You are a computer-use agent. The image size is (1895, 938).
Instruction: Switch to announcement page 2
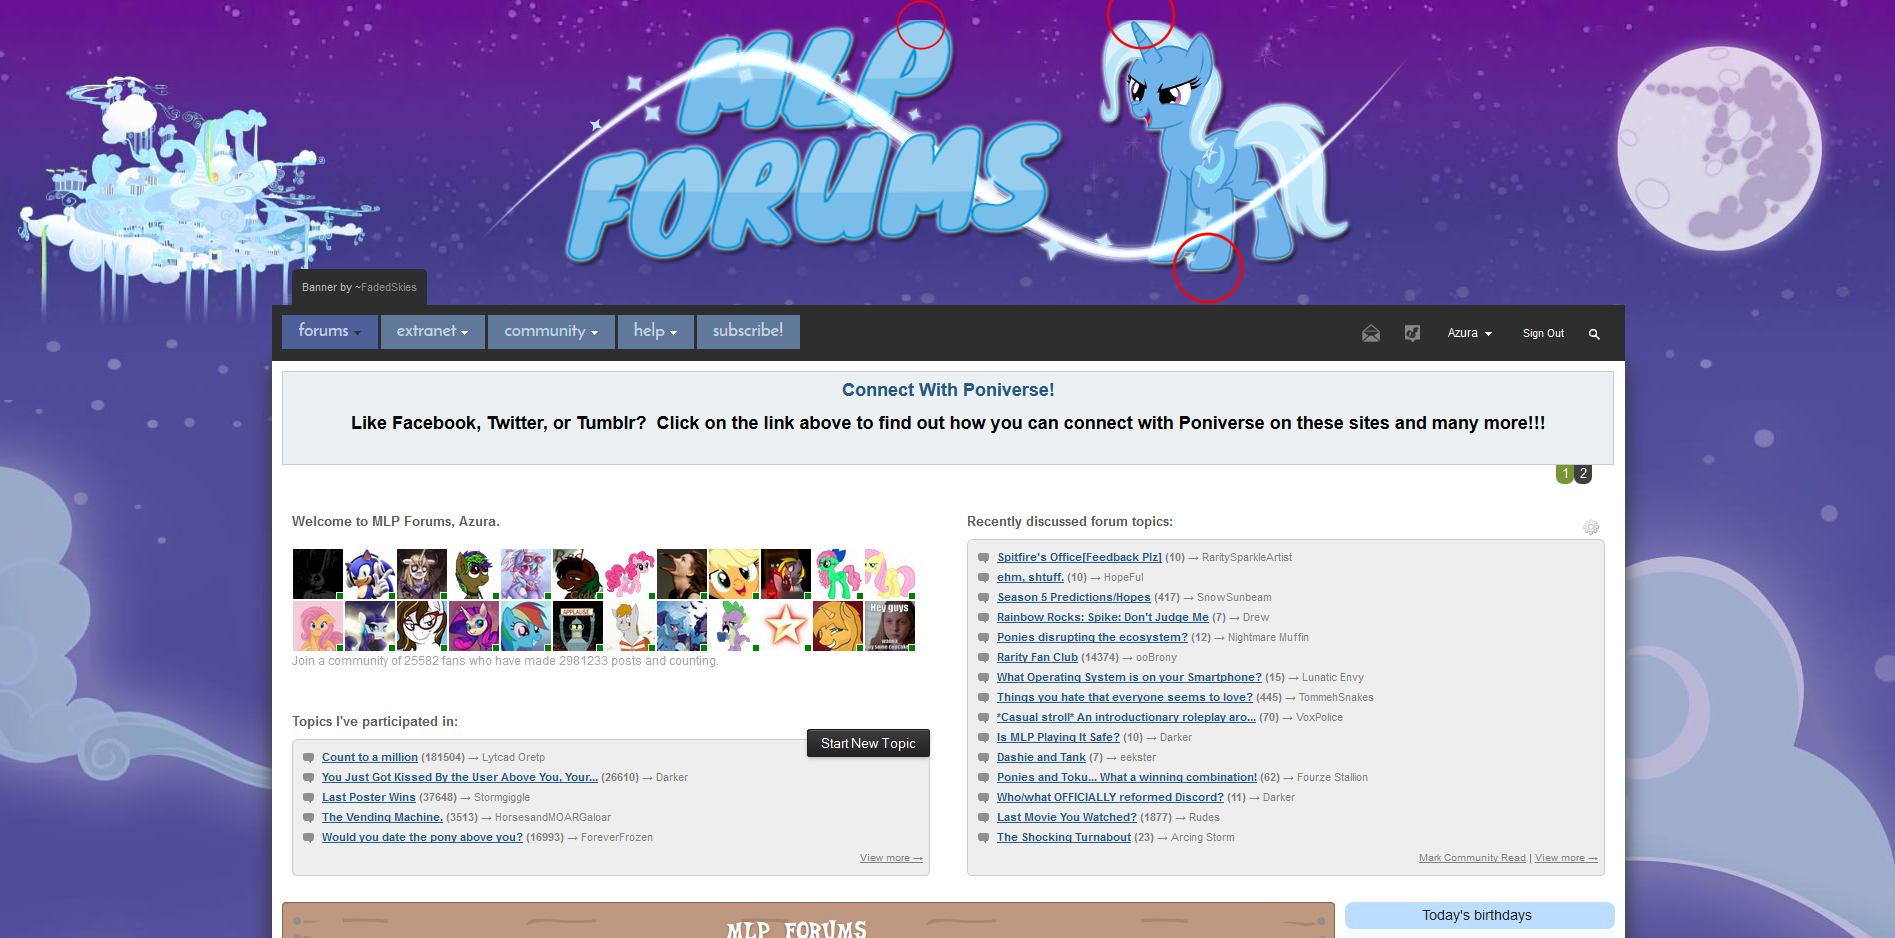1583,474
